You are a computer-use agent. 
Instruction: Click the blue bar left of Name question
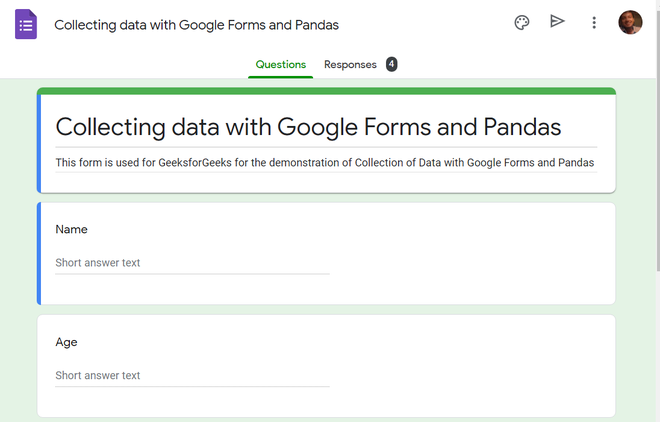40,253
